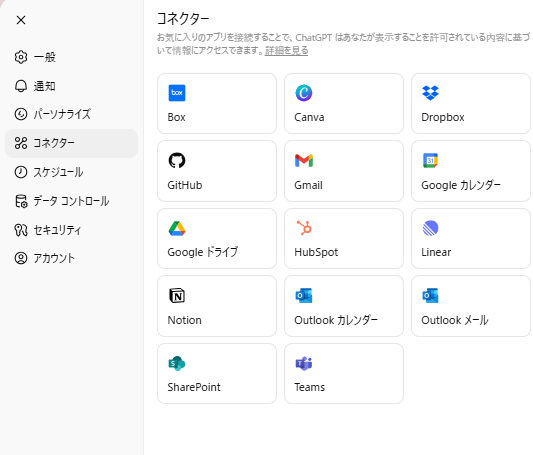Click the データ コントロール database icon
Screen dimensions: 533x455
coord(21,201)
